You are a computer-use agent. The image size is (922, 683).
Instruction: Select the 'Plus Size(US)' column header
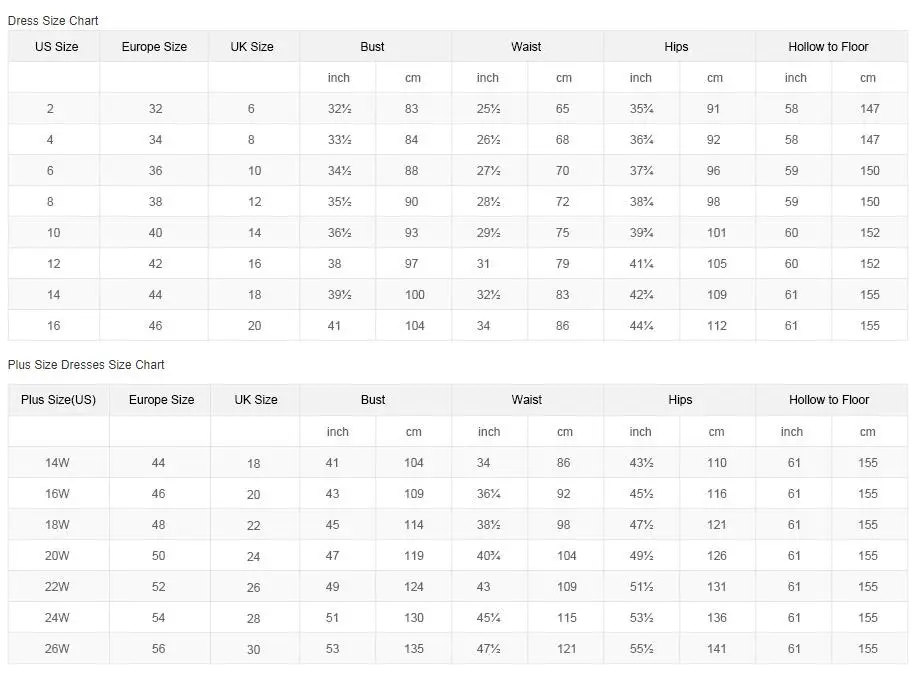click(59, 400)
